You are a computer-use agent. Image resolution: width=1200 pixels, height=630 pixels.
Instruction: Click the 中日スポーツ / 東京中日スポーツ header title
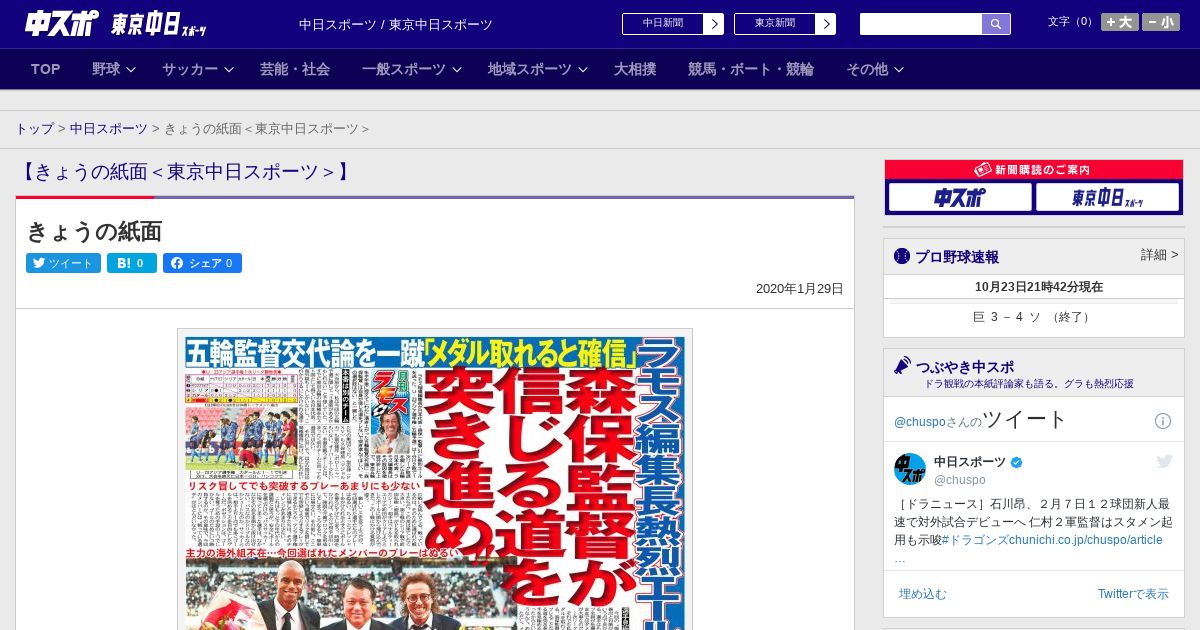(396, 24)
